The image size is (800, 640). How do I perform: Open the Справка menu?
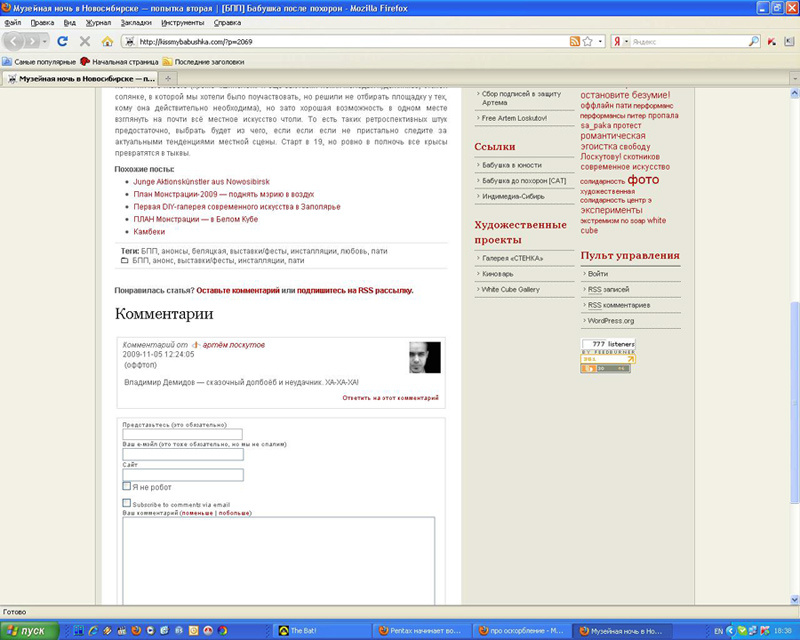(227, 22)
